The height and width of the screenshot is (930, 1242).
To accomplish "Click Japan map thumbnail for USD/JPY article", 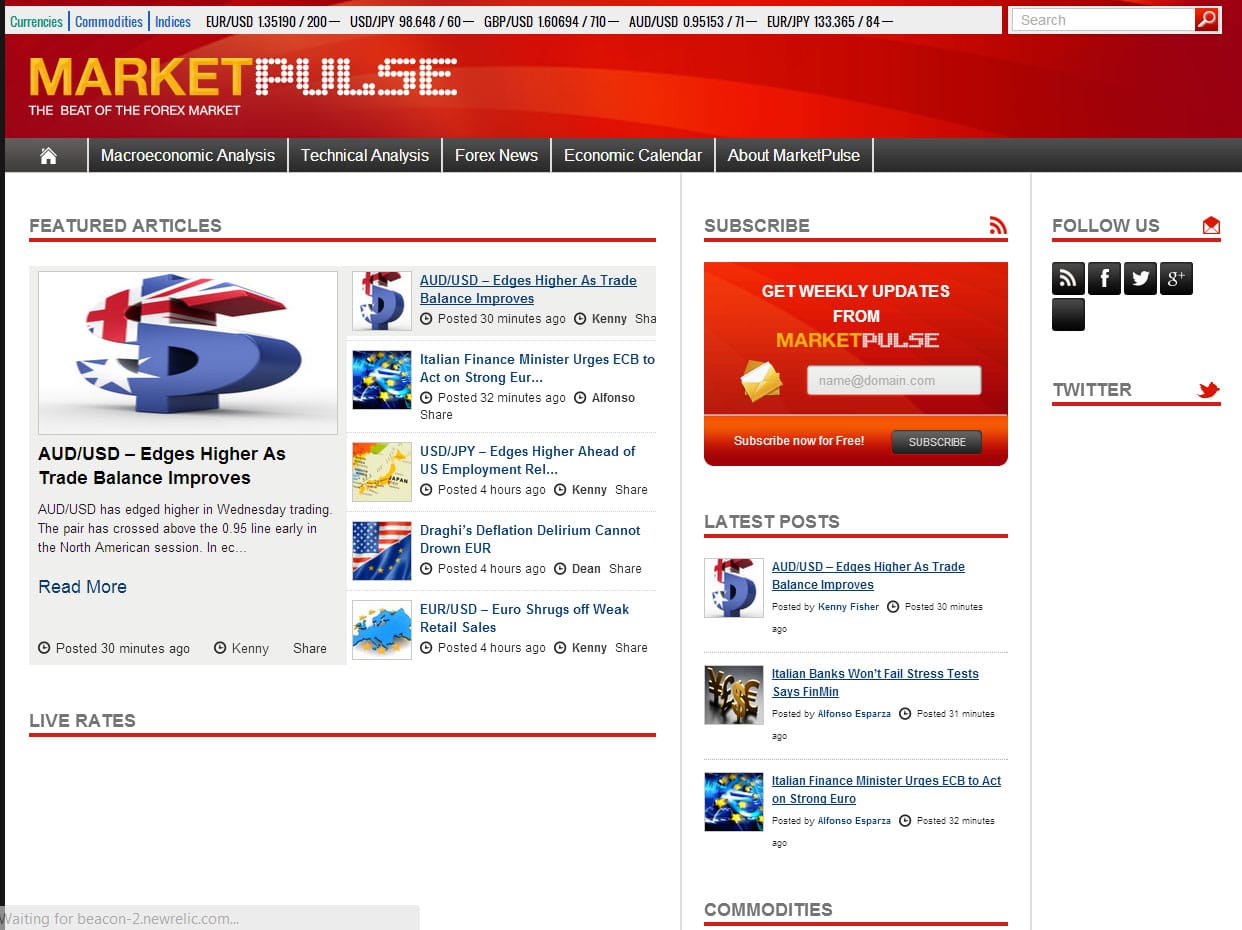I will coord(382,472).
